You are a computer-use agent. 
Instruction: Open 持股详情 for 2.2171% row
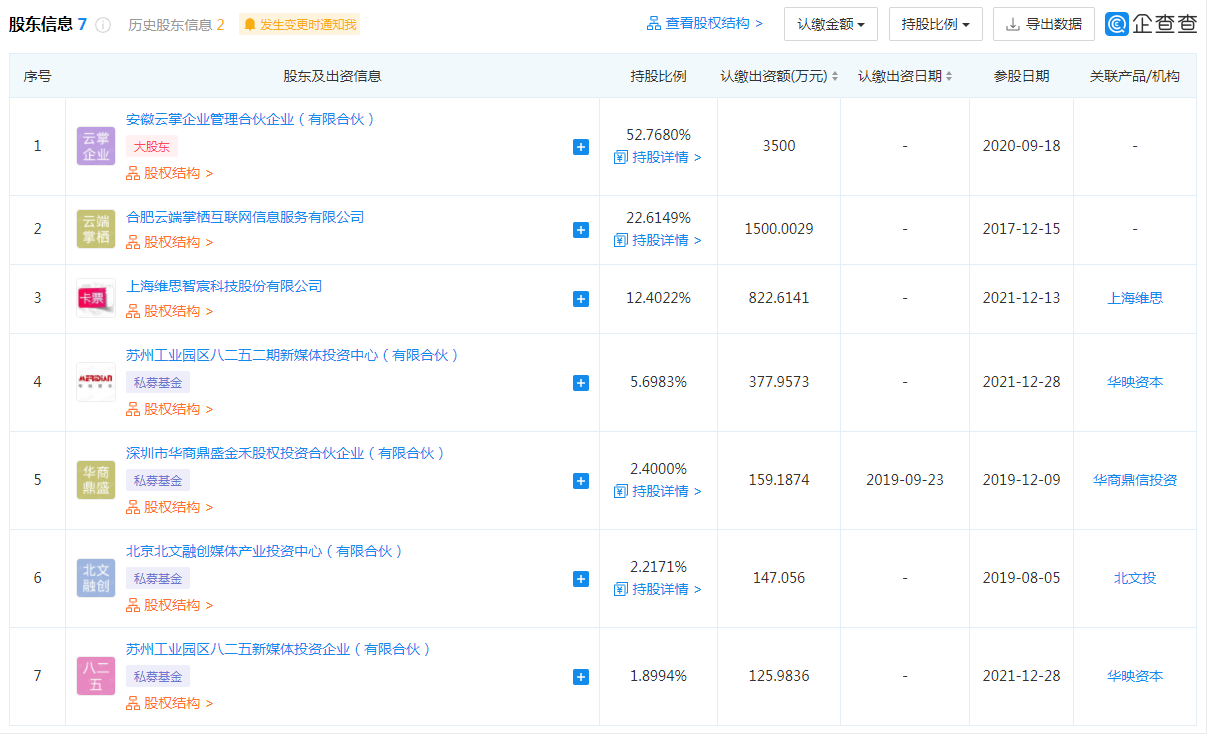[658, 589]
